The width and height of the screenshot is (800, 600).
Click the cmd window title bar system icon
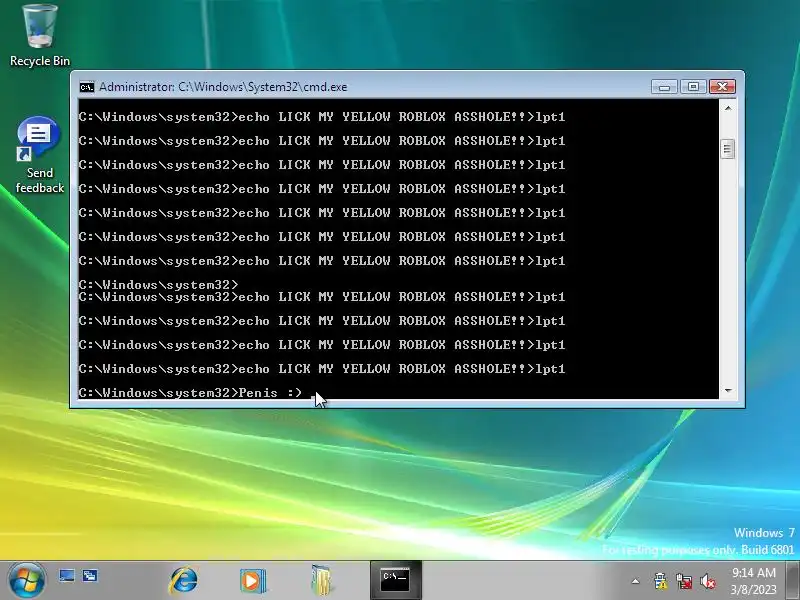point(87,87)
